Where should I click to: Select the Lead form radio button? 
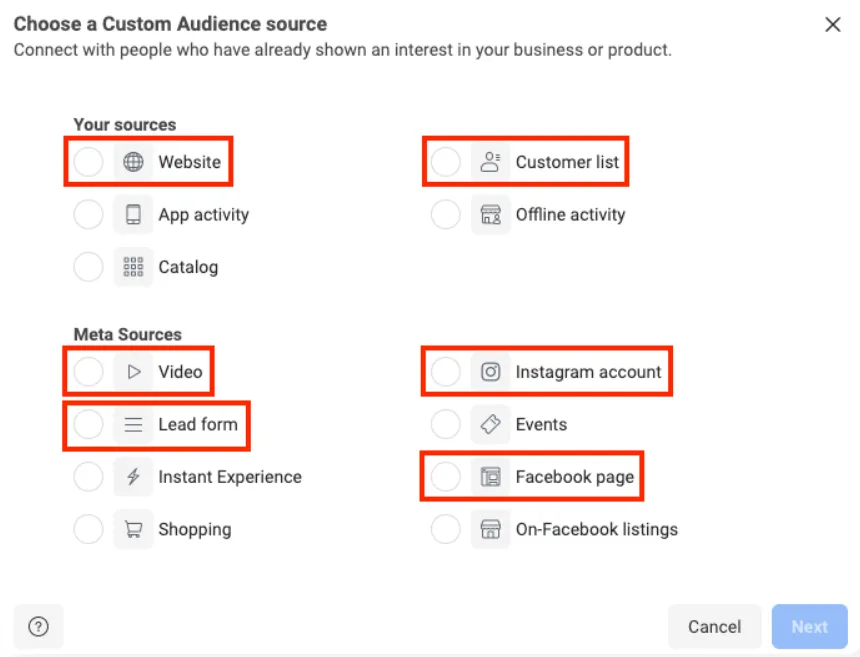pos(88,424)
